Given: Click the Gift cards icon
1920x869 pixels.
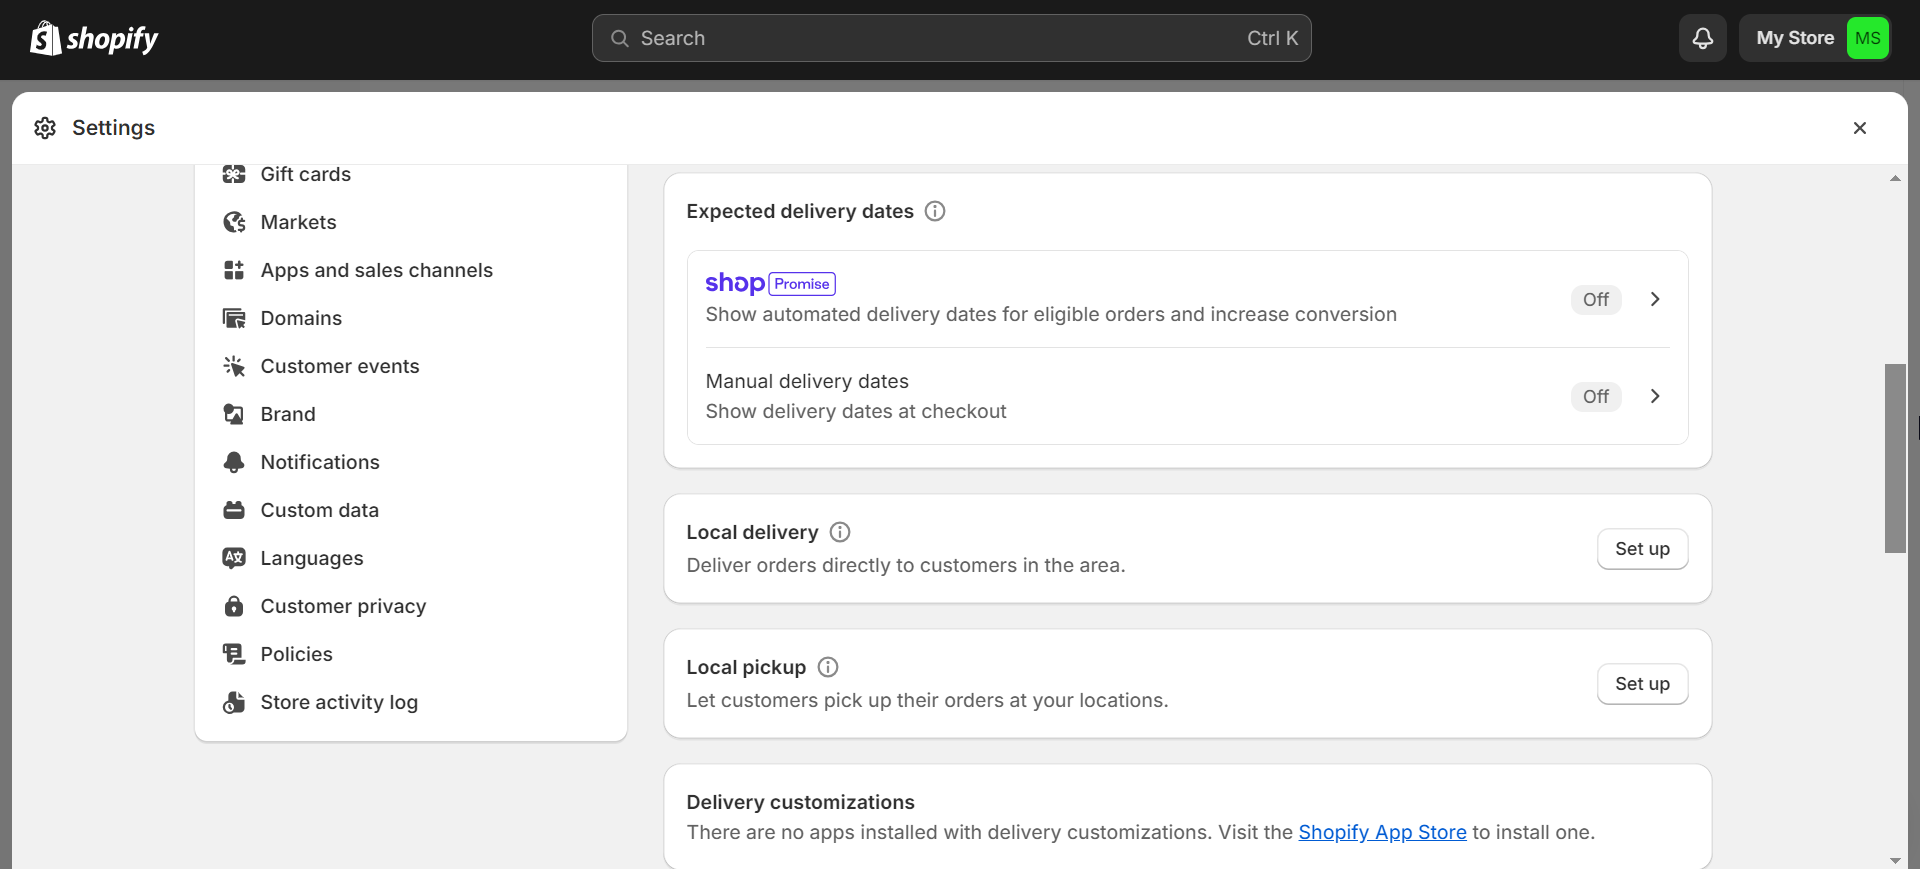Looking at the screenshot, I should [x=234, y=174].
